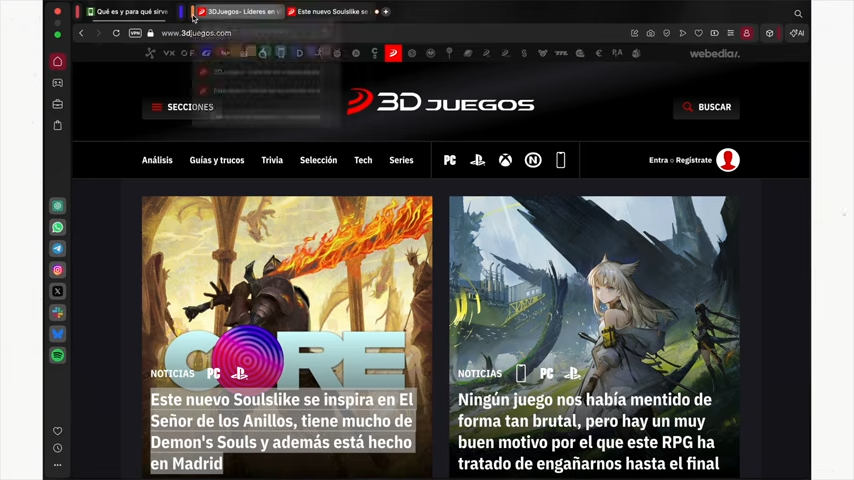Take a snapshot with the camera icon
This screenshot has height=480, width=854.
point(651,33)
